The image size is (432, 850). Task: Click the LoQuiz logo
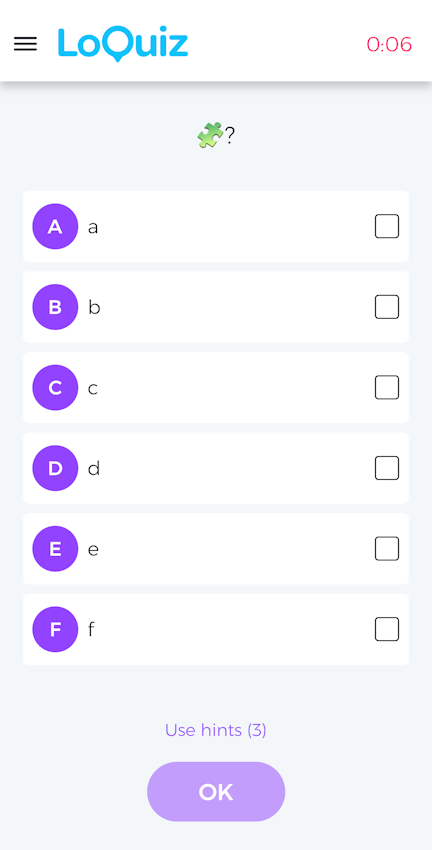pos(123,44)
